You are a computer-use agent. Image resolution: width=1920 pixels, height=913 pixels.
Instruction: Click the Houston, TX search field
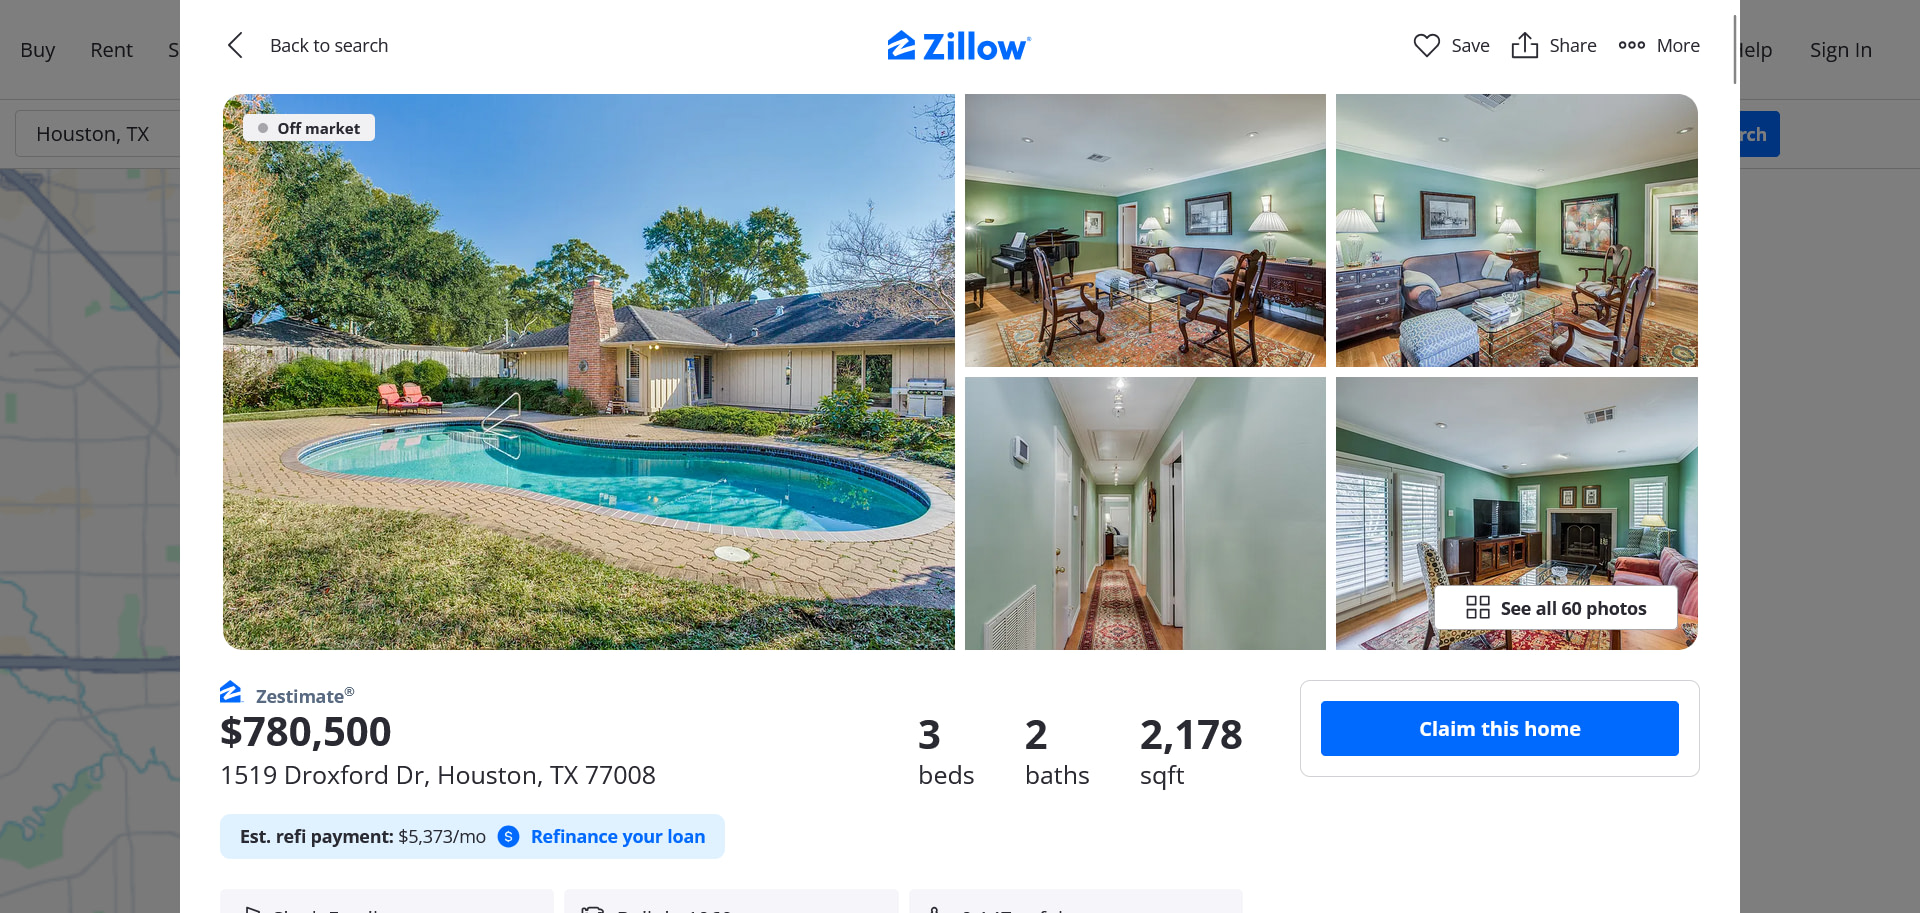click(97, 133)
